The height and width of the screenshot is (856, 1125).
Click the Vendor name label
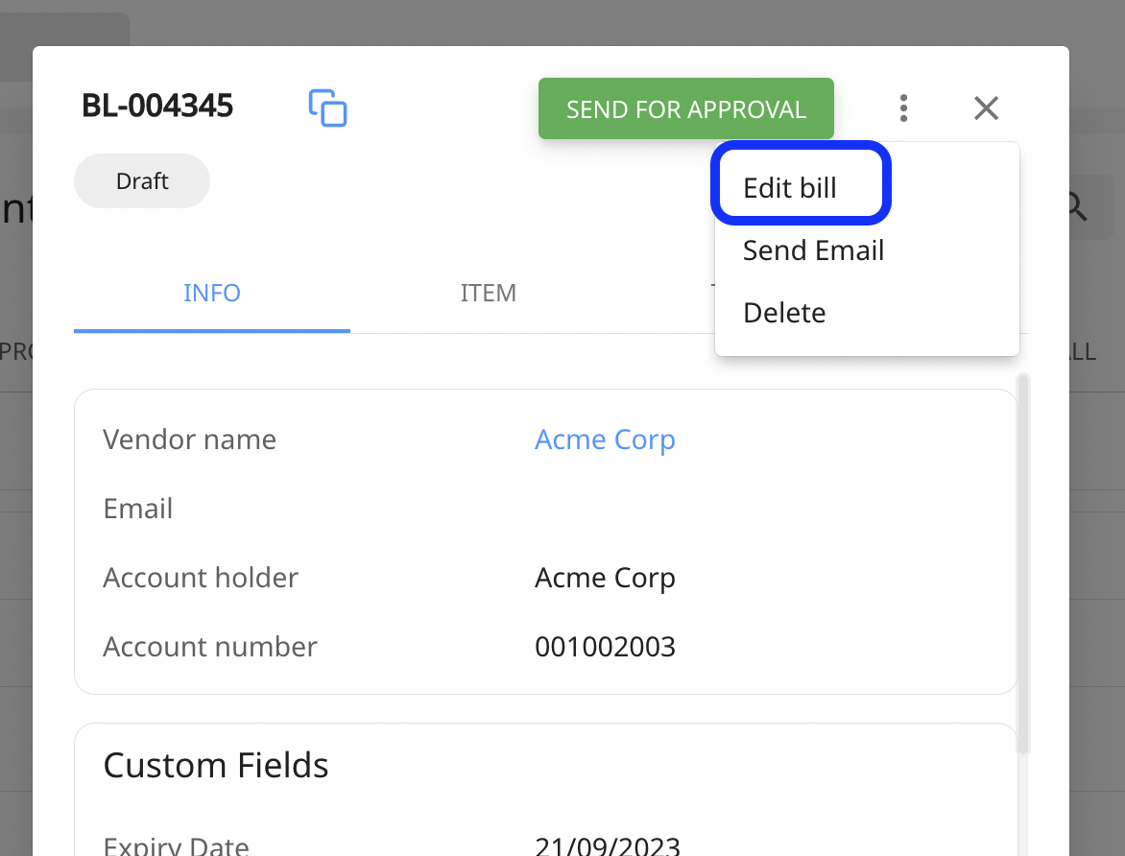pyautogui.click(x=189, y=439)
